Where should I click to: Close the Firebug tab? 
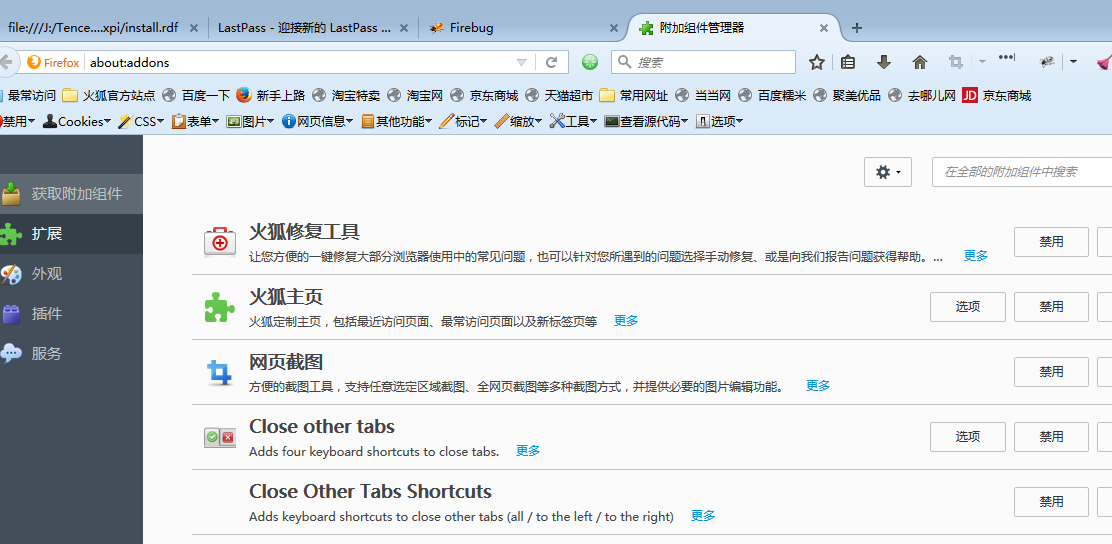click(614, 28)
